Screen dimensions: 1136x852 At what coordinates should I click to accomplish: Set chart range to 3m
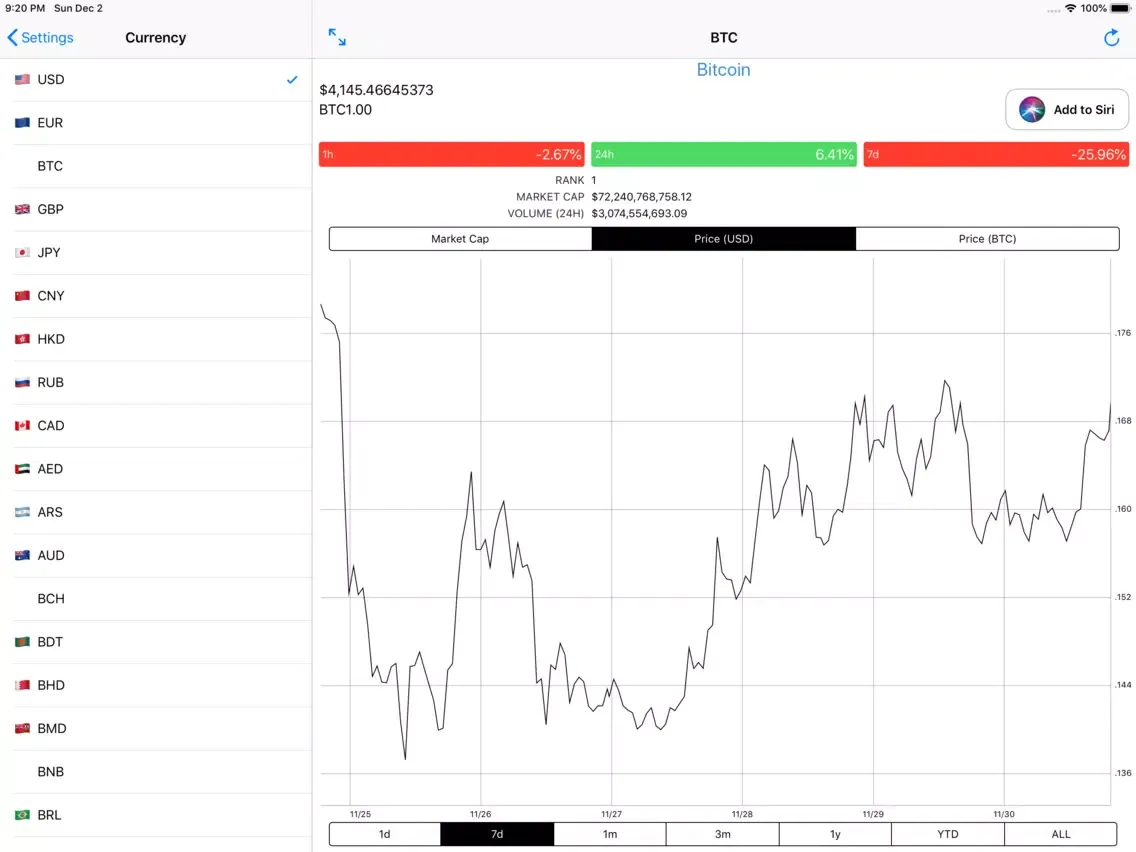722,834
